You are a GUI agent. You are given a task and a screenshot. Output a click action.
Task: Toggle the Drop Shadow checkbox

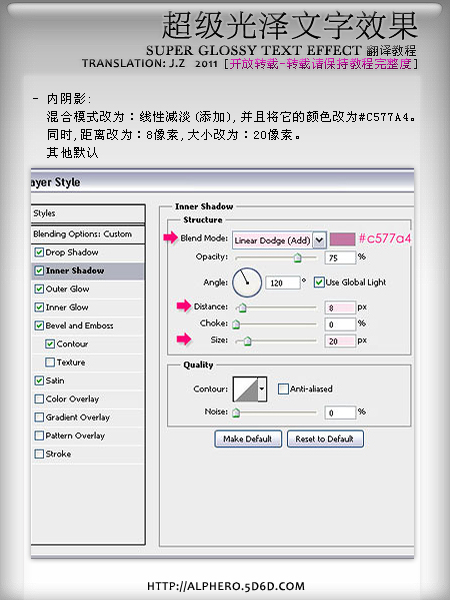(x=39, y=252)
